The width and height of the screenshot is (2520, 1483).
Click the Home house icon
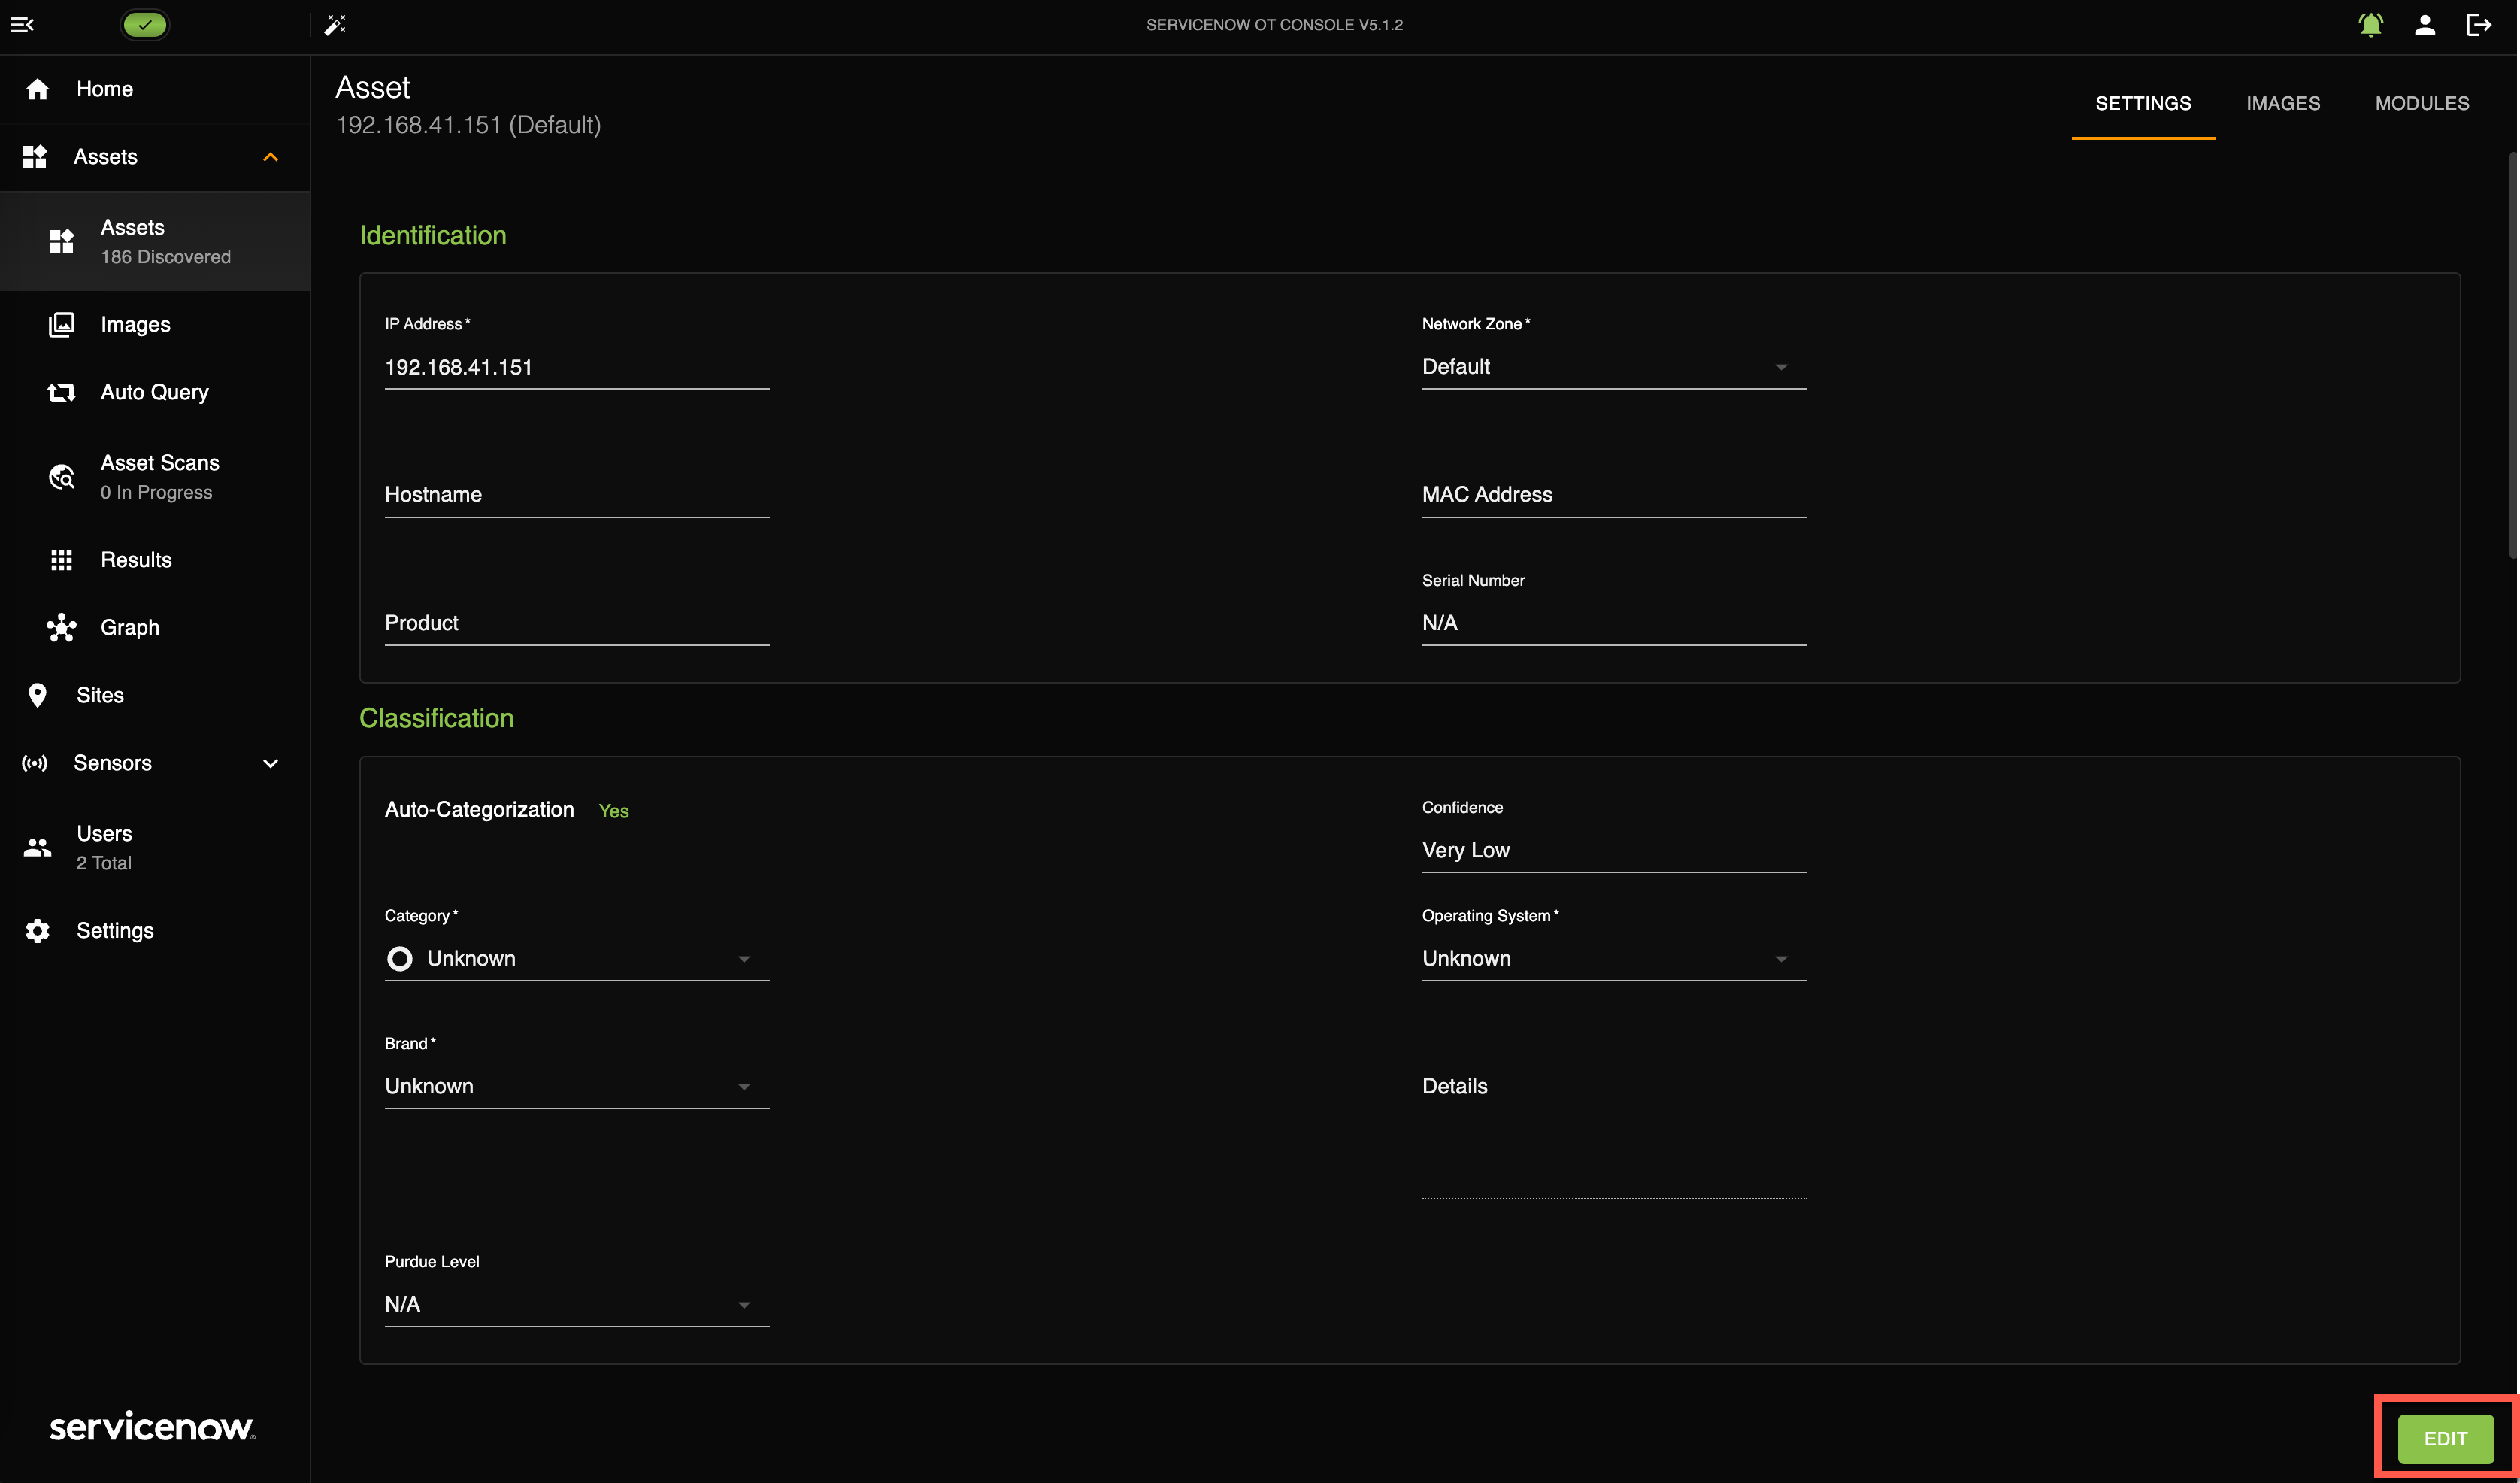click(38, 89)
